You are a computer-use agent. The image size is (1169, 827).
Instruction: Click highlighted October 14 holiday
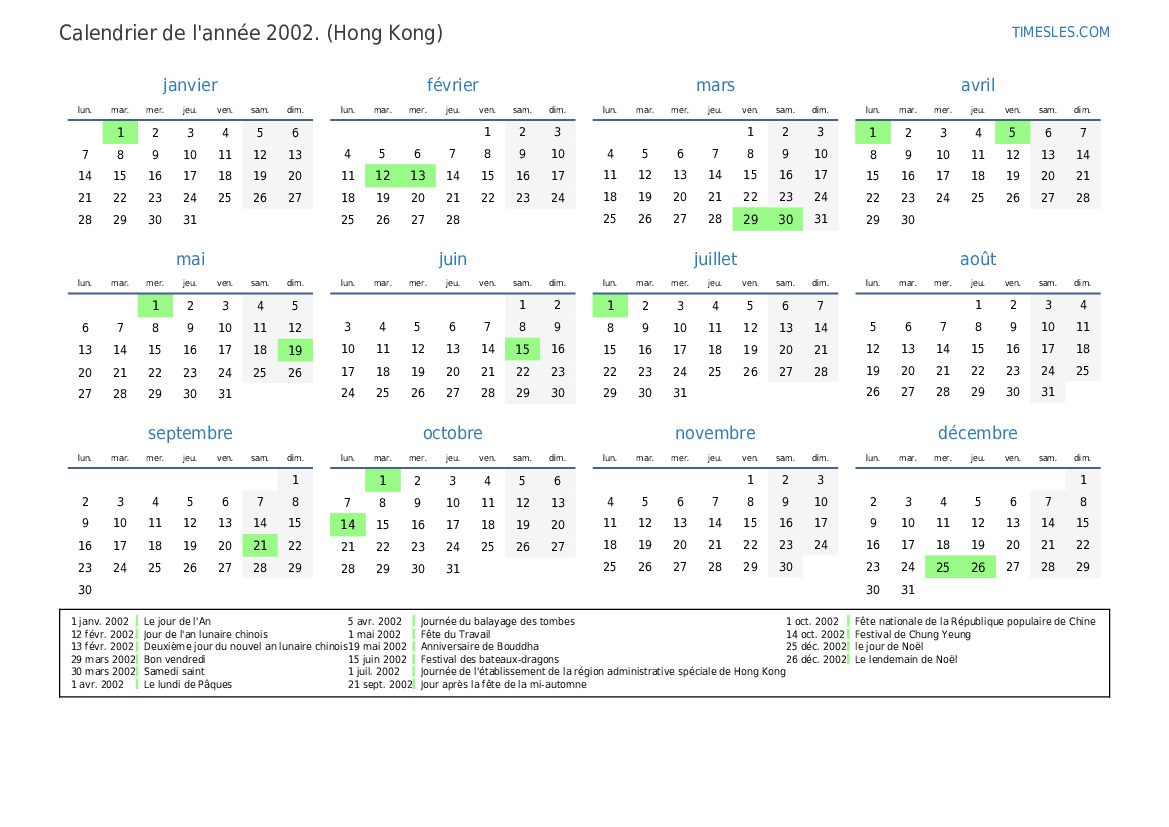pyautogui.click(x=347, y=525)
